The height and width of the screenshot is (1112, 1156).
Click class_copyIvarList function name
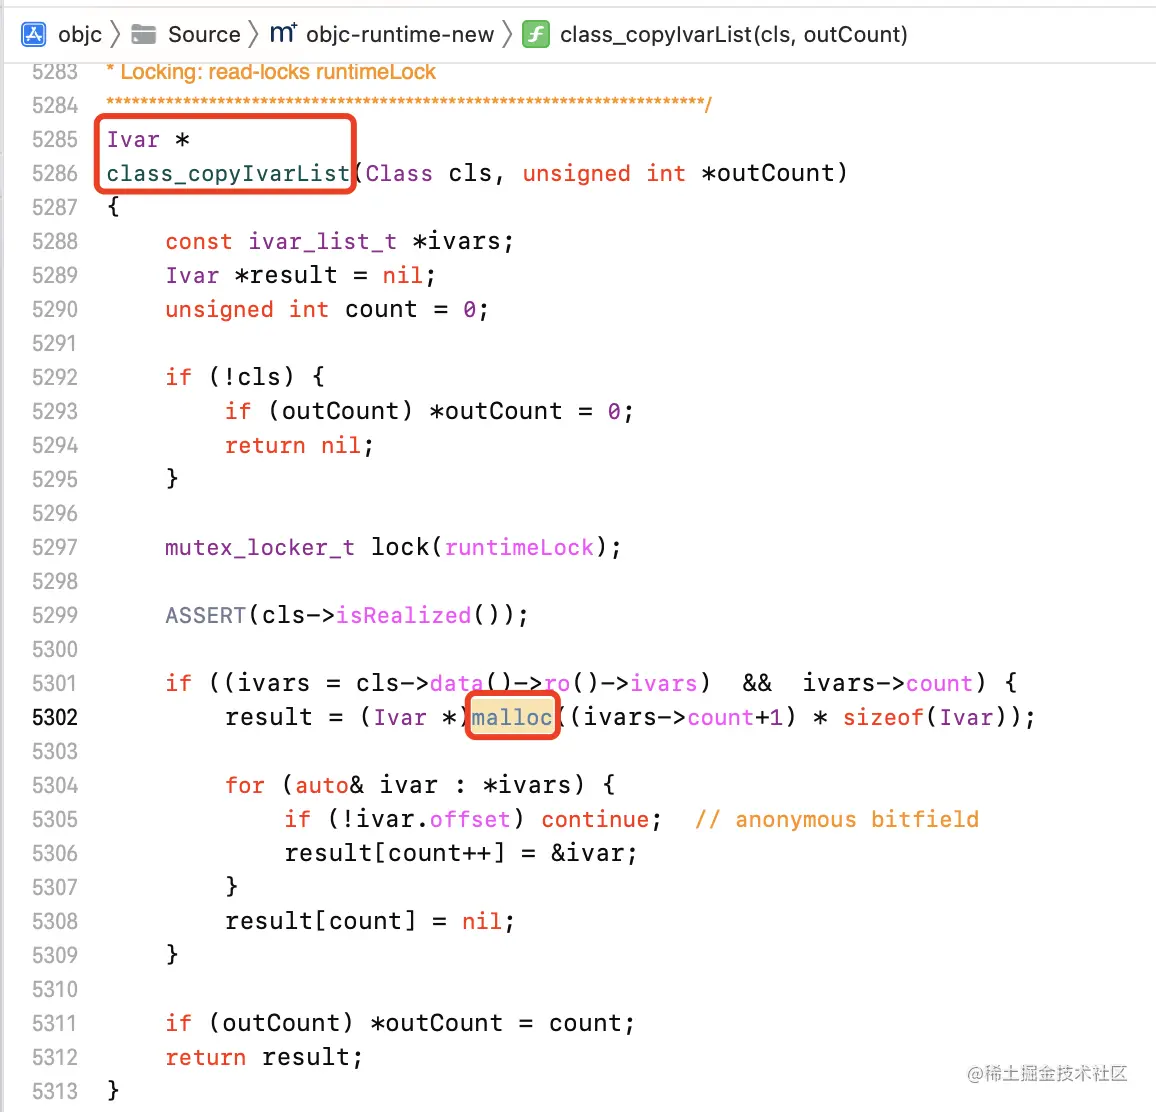228,173
